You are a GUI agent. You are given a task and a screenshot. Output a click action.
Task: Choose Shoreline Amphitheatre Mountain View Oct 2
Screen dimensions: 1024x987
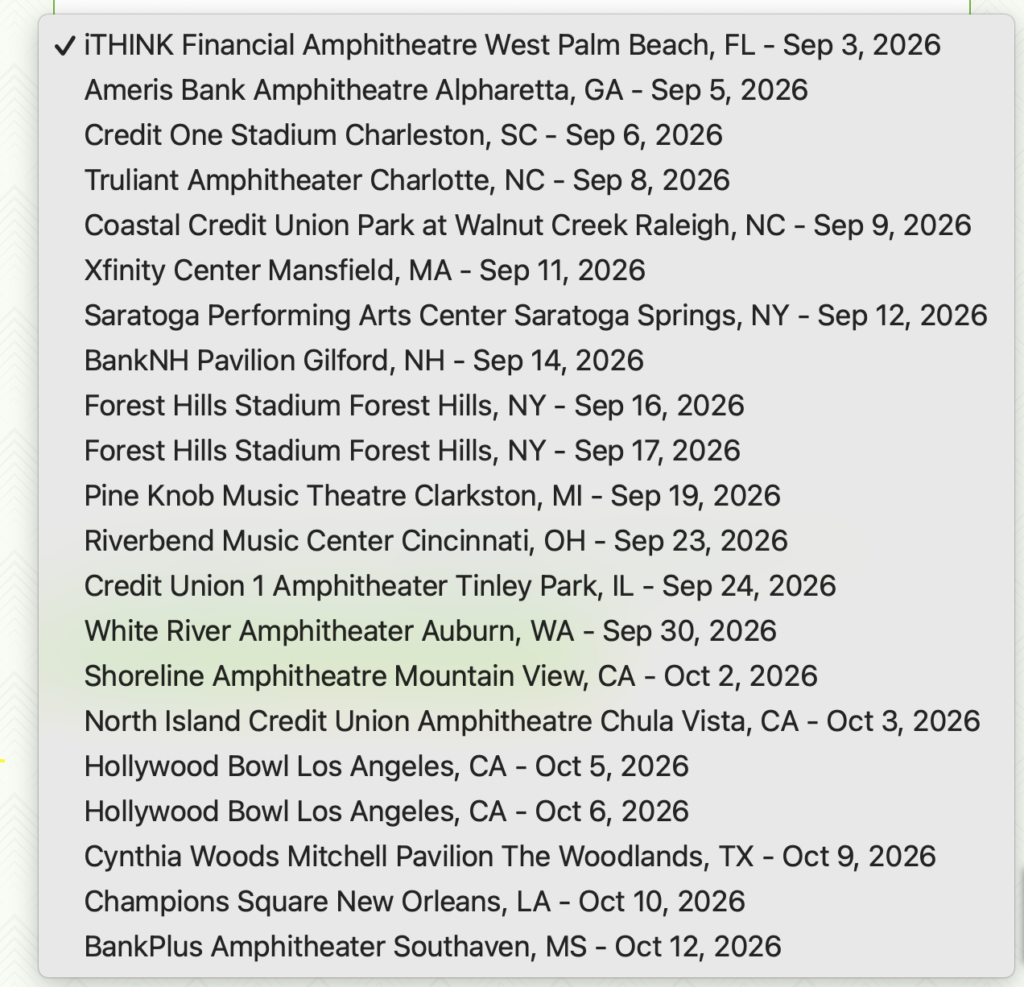click(x=526, y=676)
